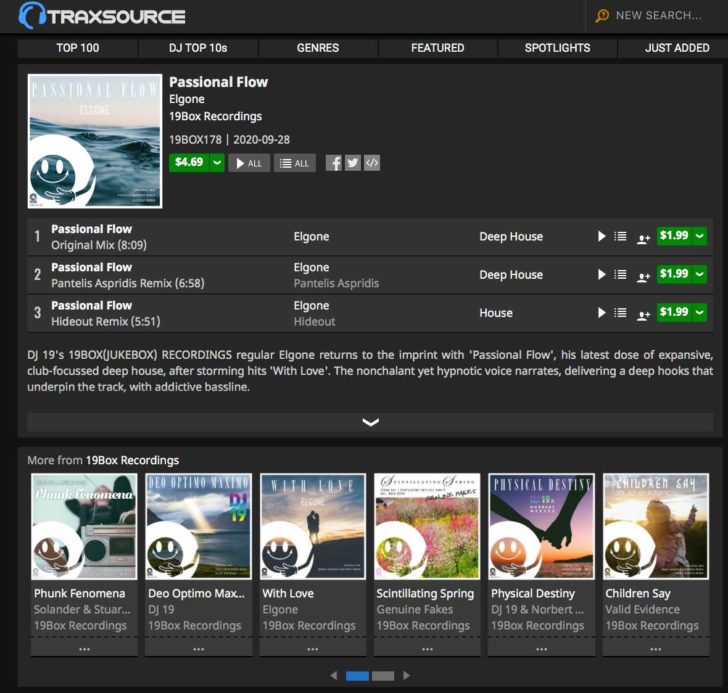Add Original Mix to the queue
The width and height of the screenshot is (728, 693).
(620, 236)
